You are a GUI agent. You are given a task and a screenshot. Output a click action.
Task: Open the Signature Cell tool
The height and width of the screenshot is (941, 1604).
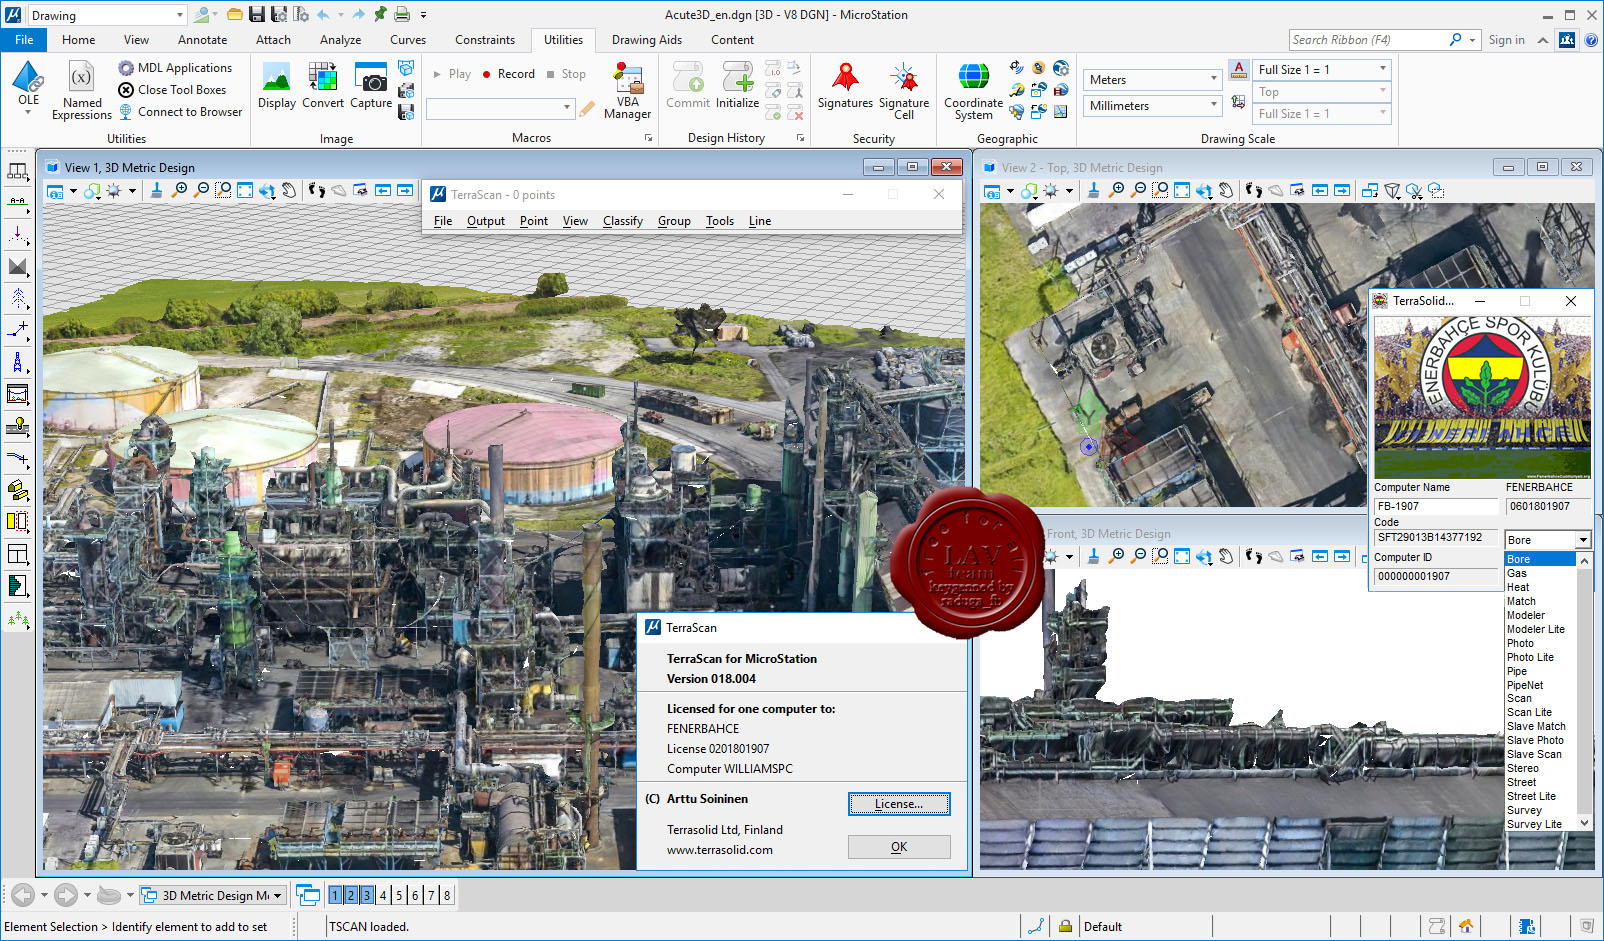point(904,91)
